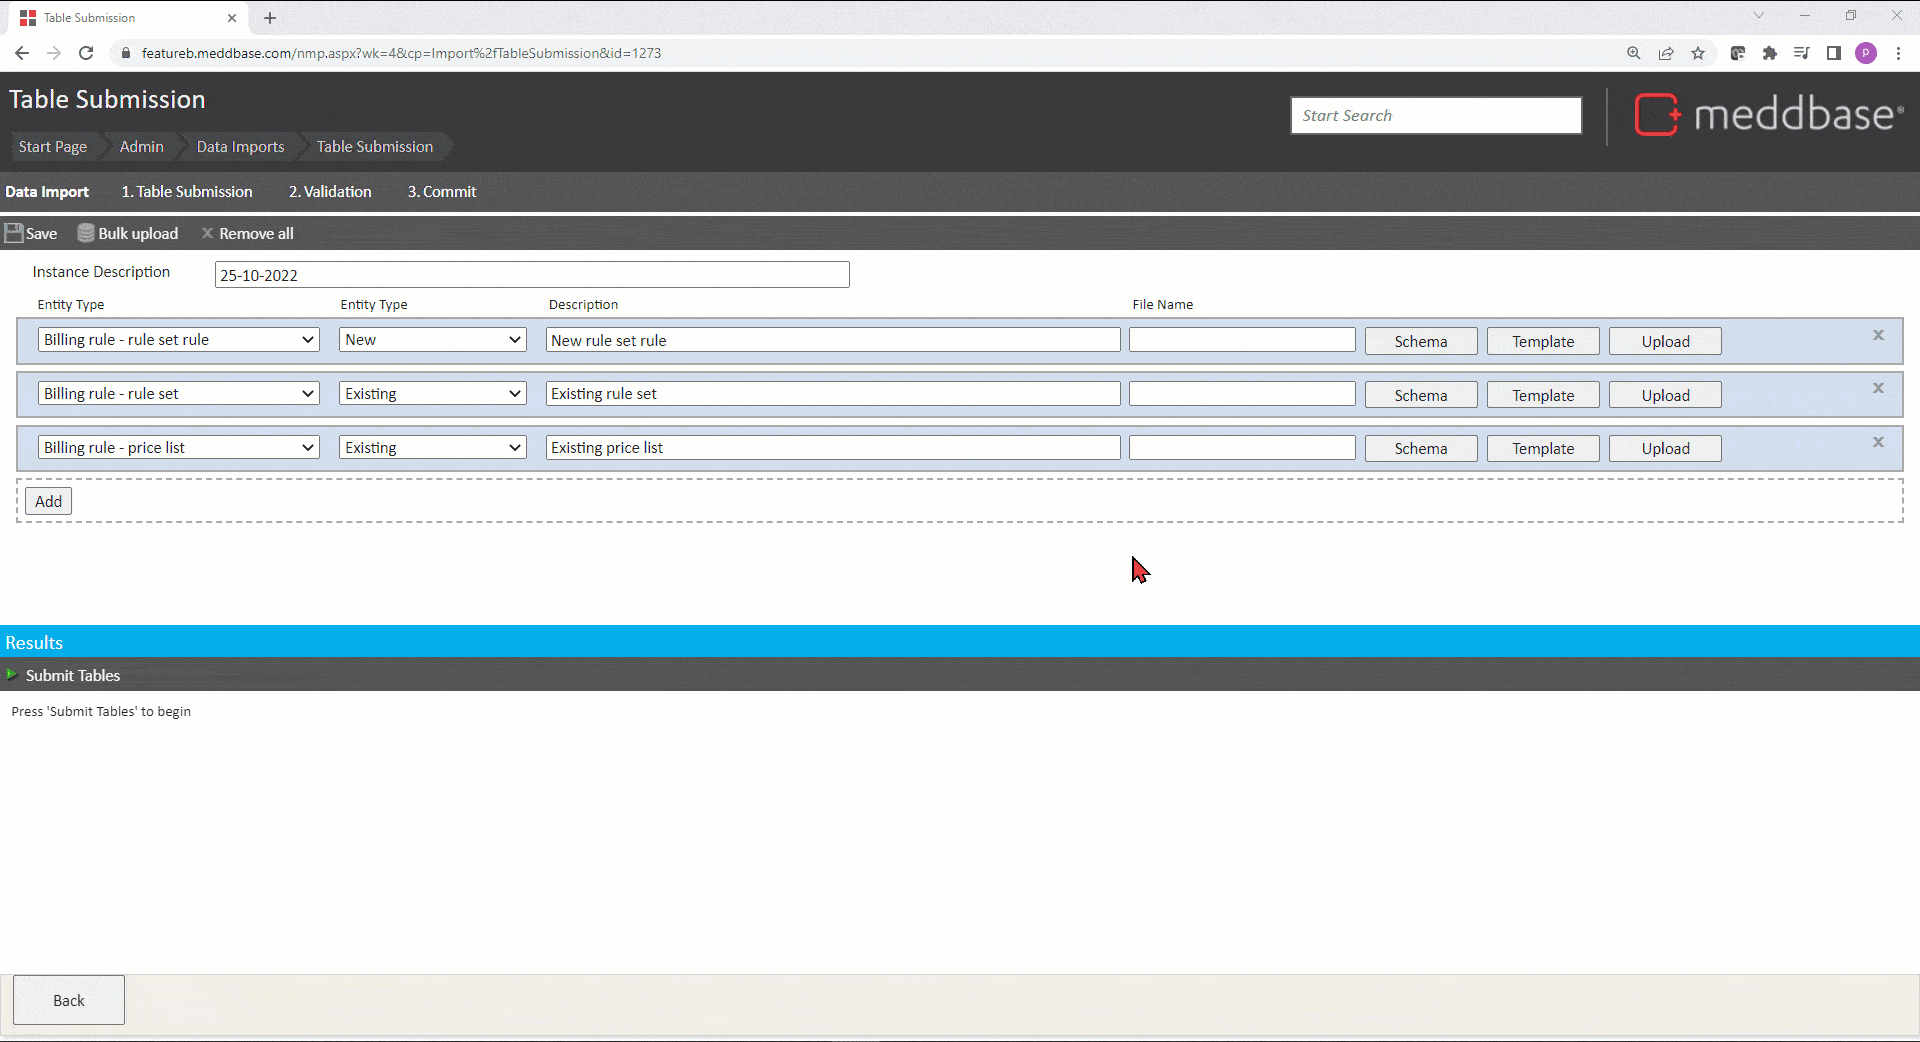Click Upload button for Existing rule set
The width and height of the screenshot is (1920, 1042).
pyautogui.click(x=1665, y=395)
